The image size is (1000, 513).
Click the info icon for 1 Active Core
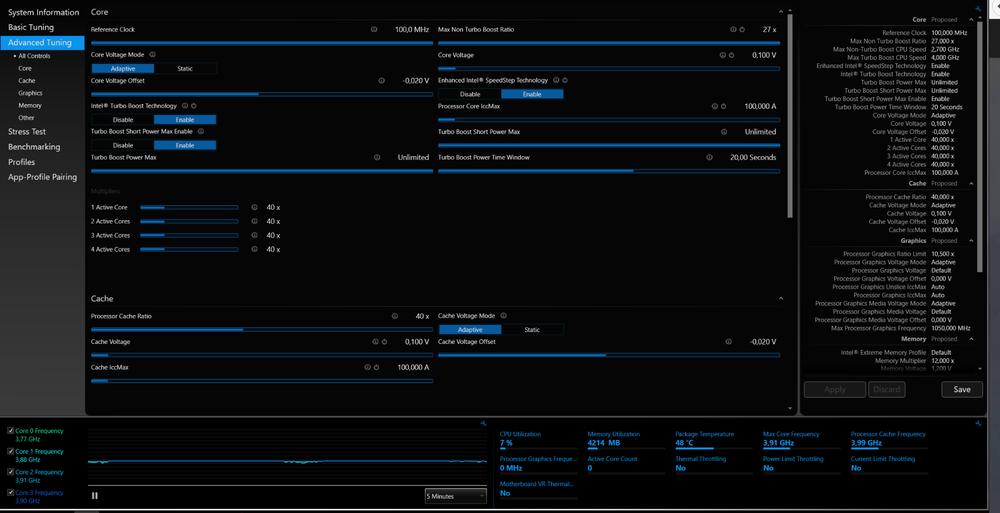coord(254,207)
